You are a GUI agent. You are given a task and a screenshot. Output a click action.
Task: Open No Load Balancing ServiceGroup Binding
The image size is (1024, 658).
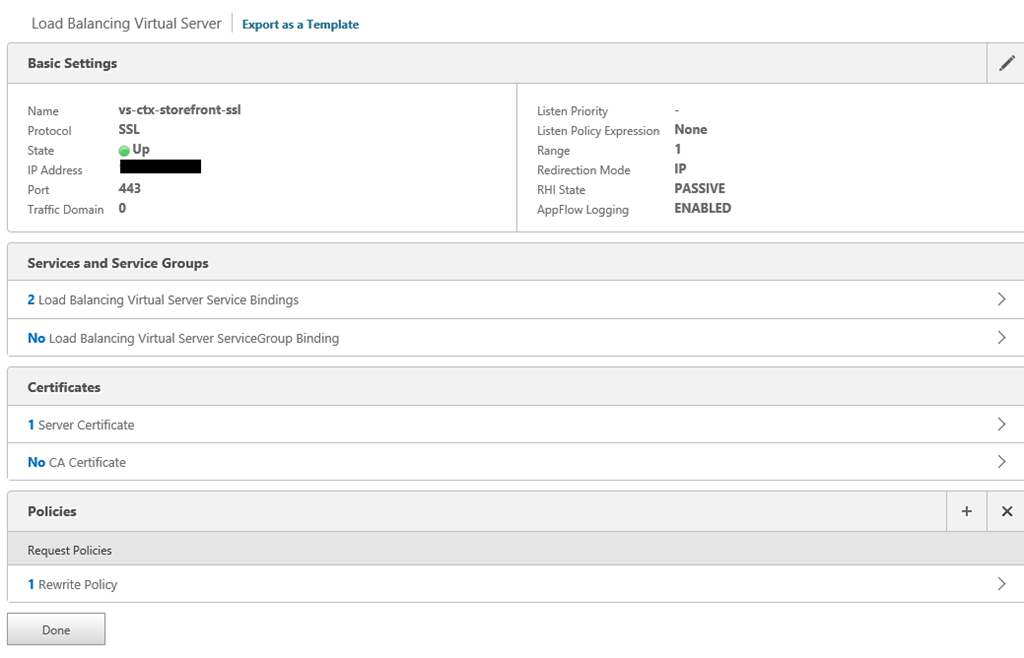pos(183,338)
